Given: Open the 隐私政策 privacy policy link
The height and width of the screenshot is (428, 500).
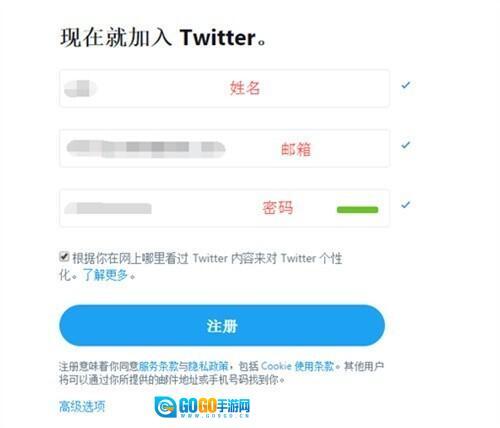Looking at the screenshot, I should (208, 366).
